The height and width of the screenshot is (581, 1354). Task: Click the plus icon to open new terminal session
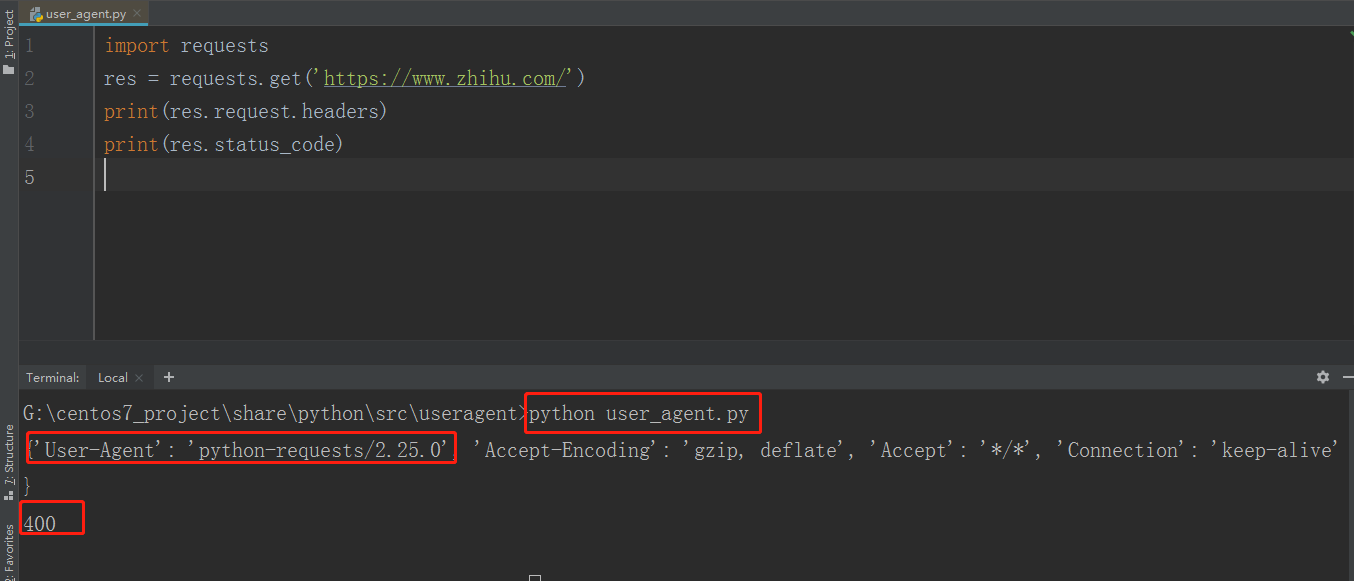tap(168, 377)
